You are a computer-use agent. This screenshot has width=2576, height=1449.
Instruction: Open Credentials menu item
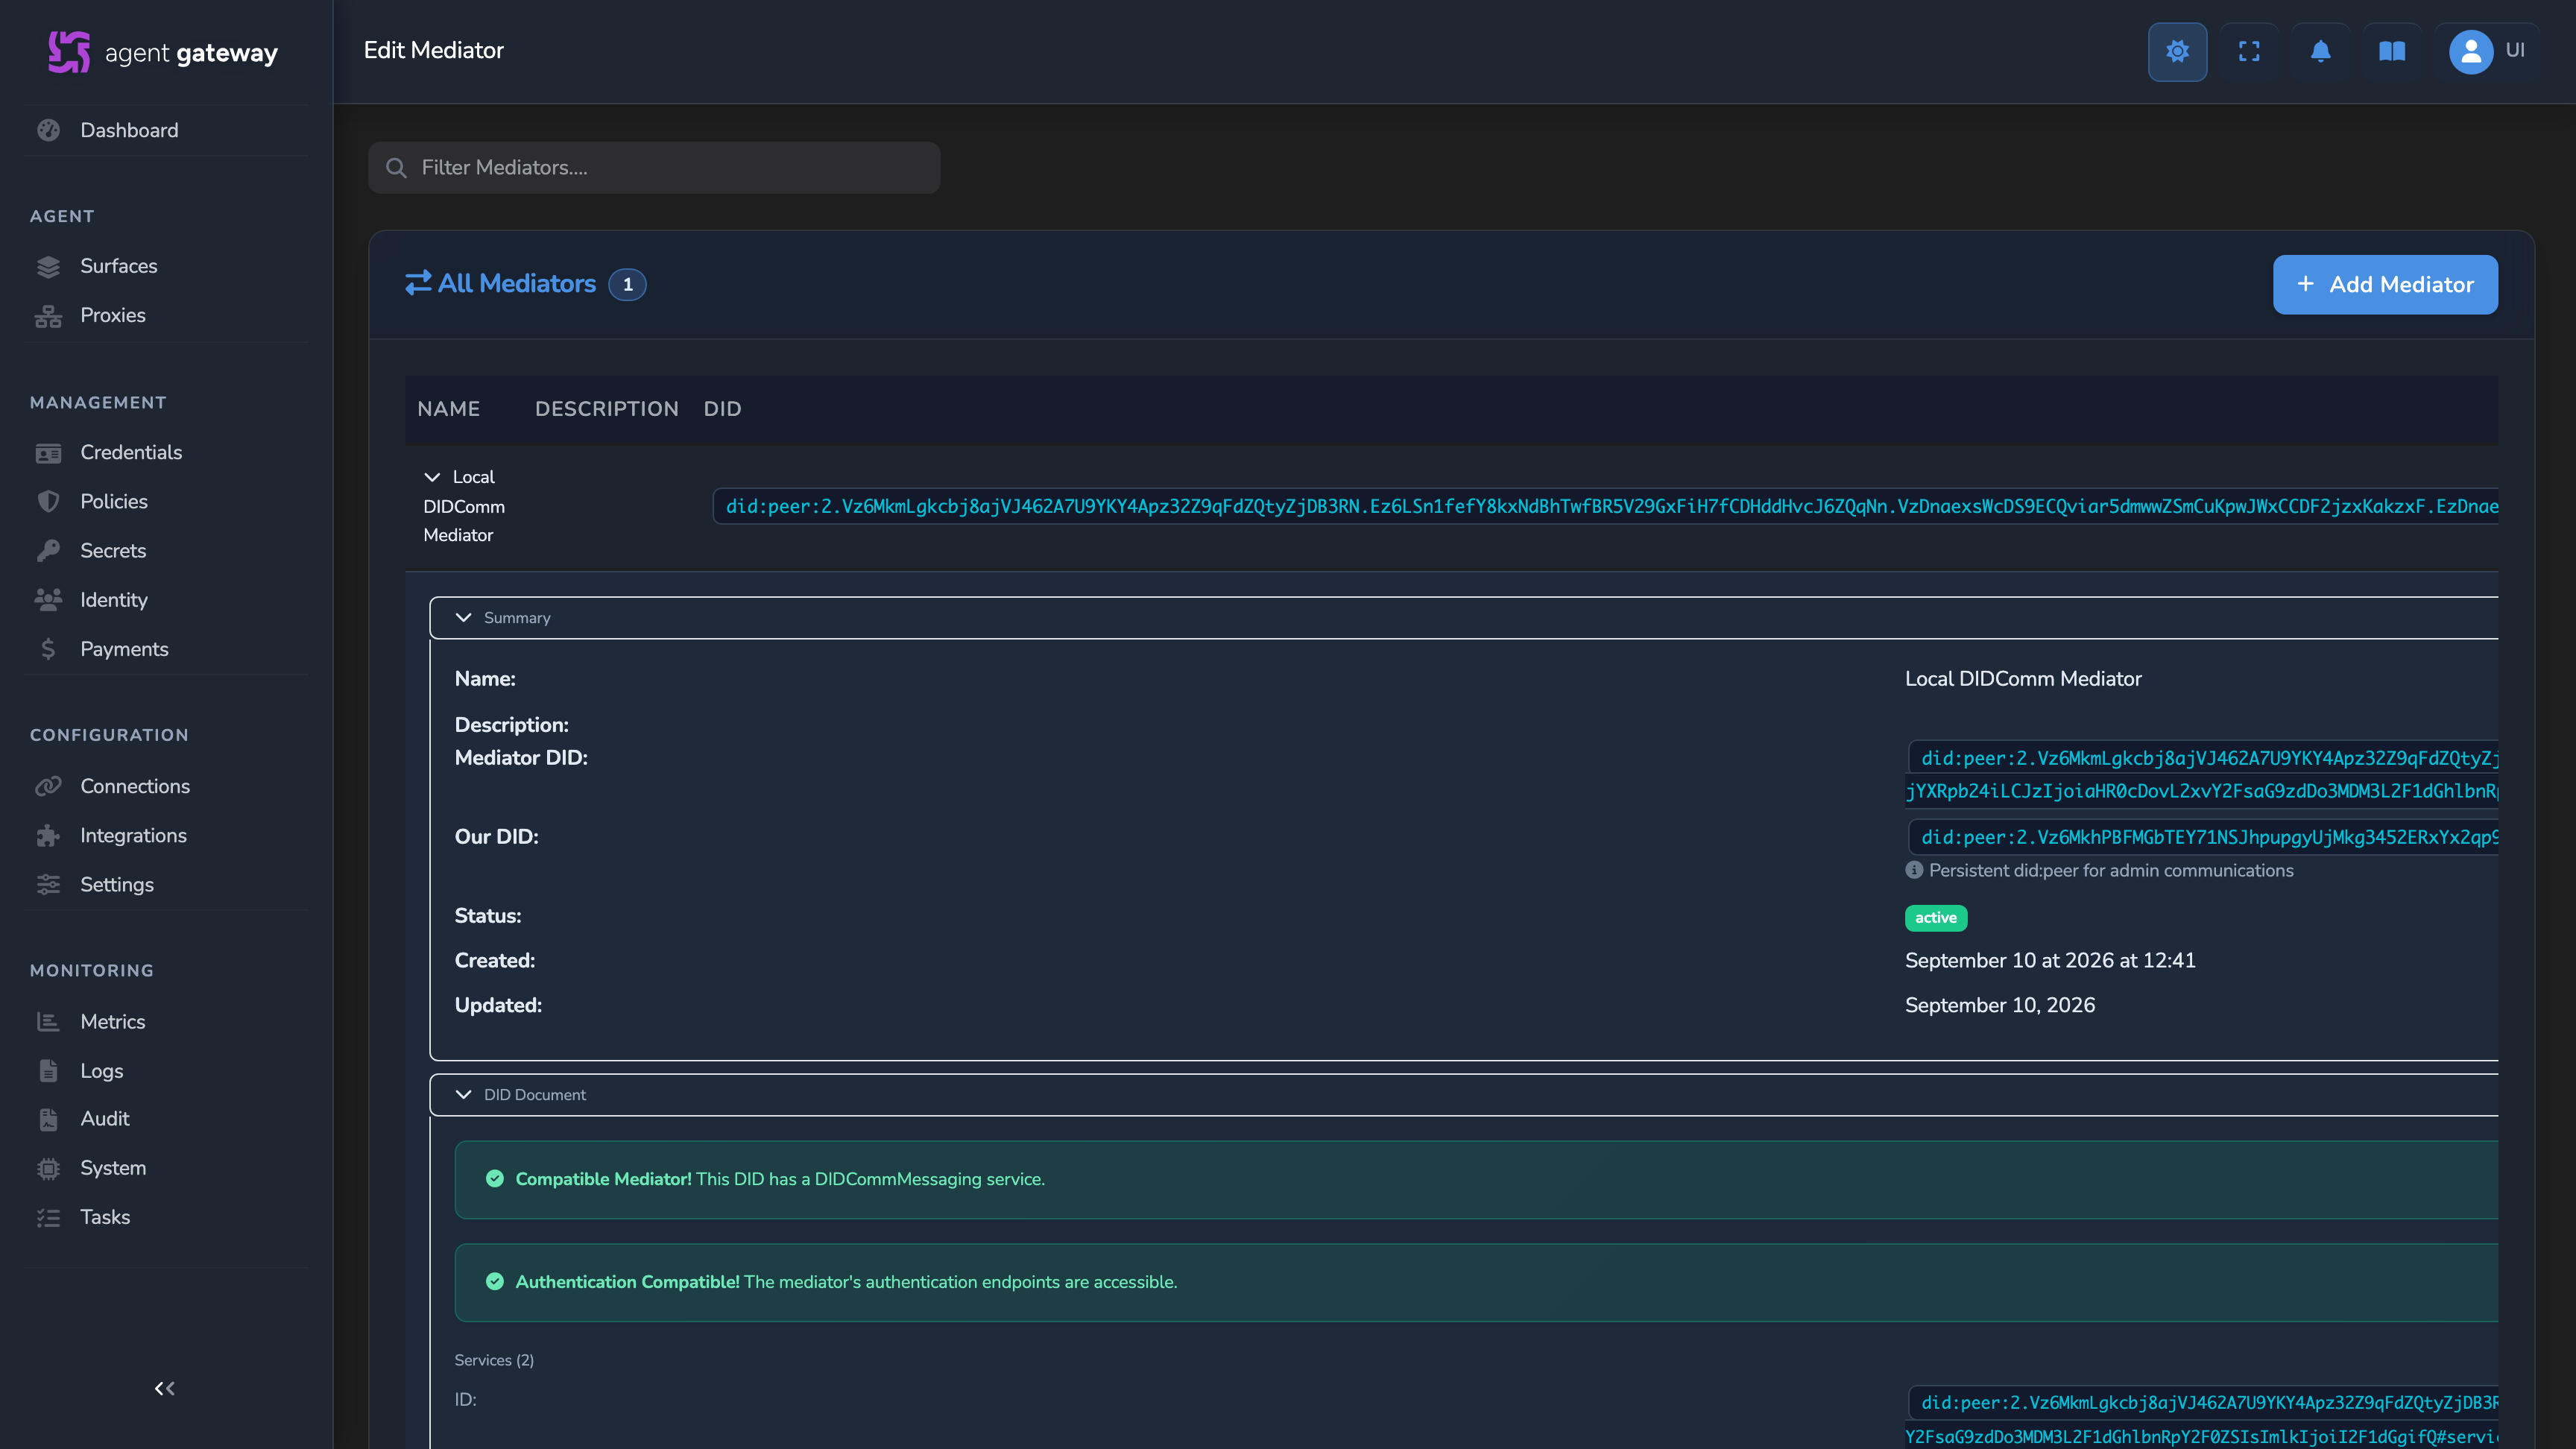(x=131, y=453)
